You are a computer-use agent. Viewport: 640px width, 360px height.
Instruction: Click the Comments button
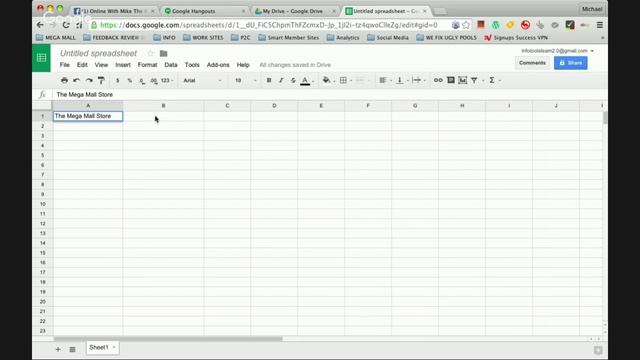tap(532, 63)
